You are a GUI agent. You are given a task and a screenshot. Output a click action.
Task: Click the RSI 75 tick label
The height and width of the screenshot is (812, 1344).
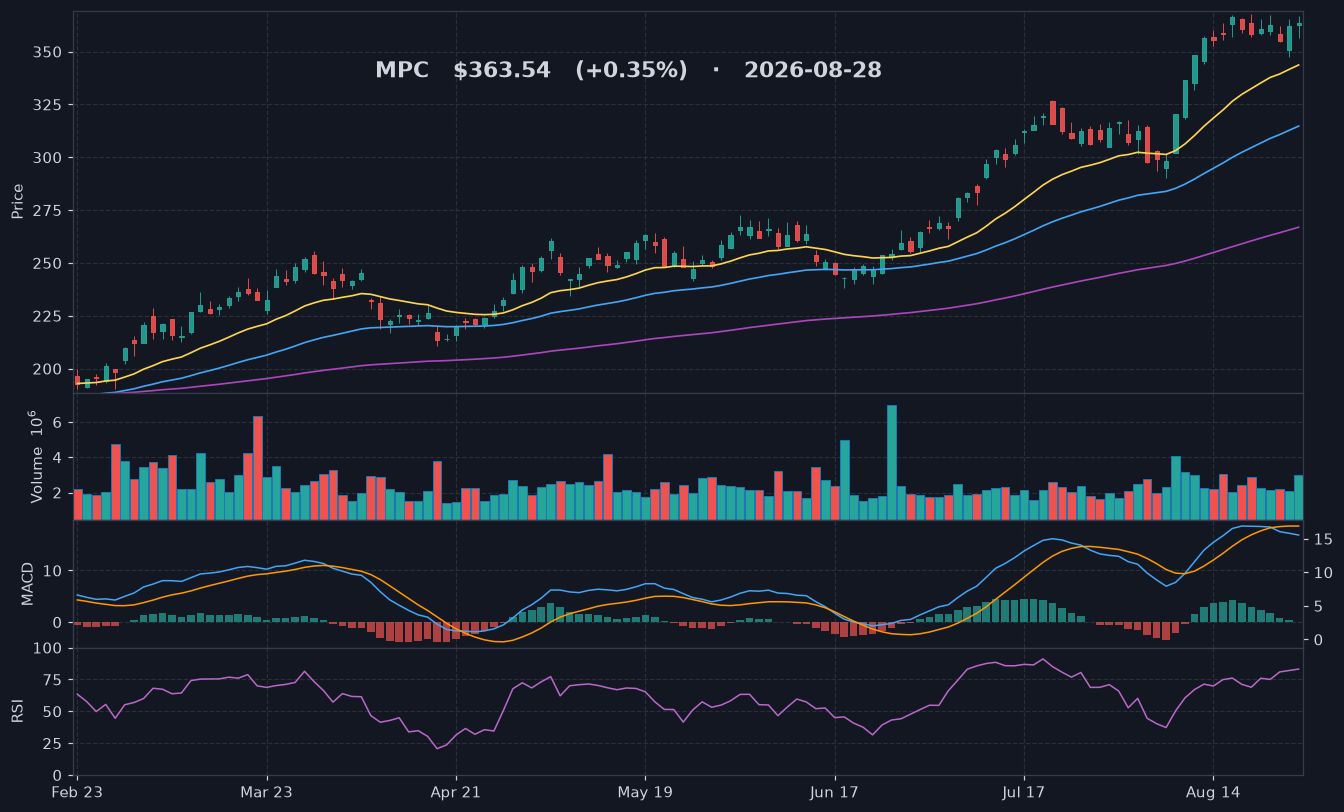(x=55, y=681)
